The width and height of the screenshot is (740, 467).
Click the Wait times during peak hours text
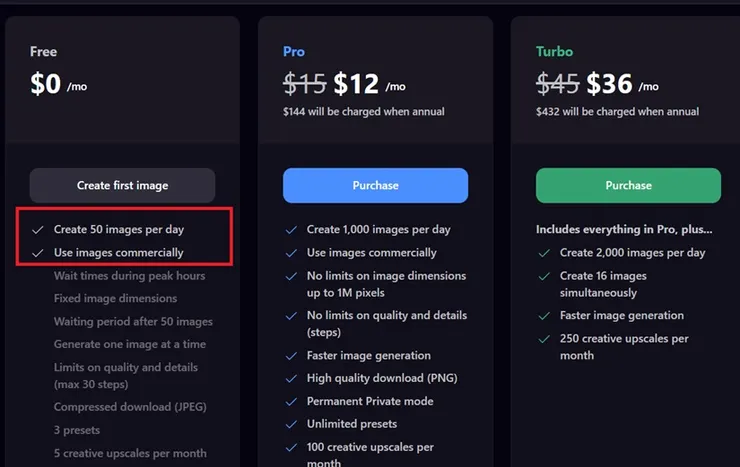pos(130,276)
